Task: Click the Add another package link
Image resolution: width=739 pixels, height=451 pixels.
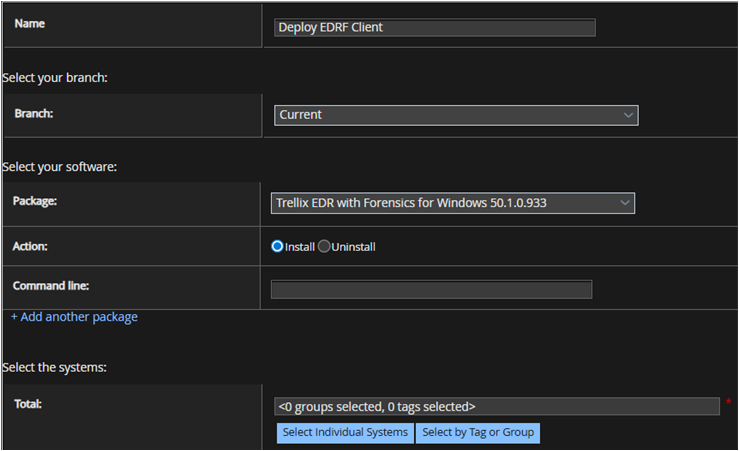Action: click(x=74, y=317)
